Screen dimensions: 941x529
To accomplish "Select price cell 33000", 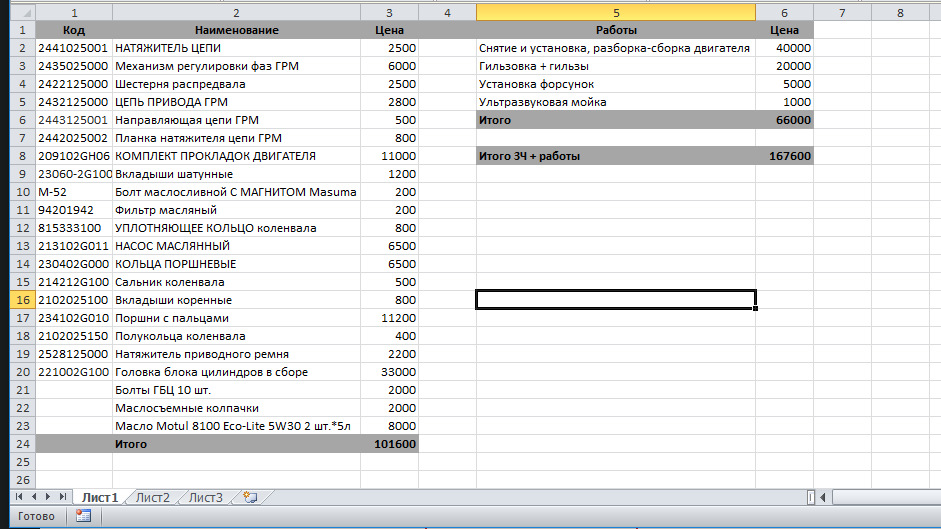I will [389, 372].
